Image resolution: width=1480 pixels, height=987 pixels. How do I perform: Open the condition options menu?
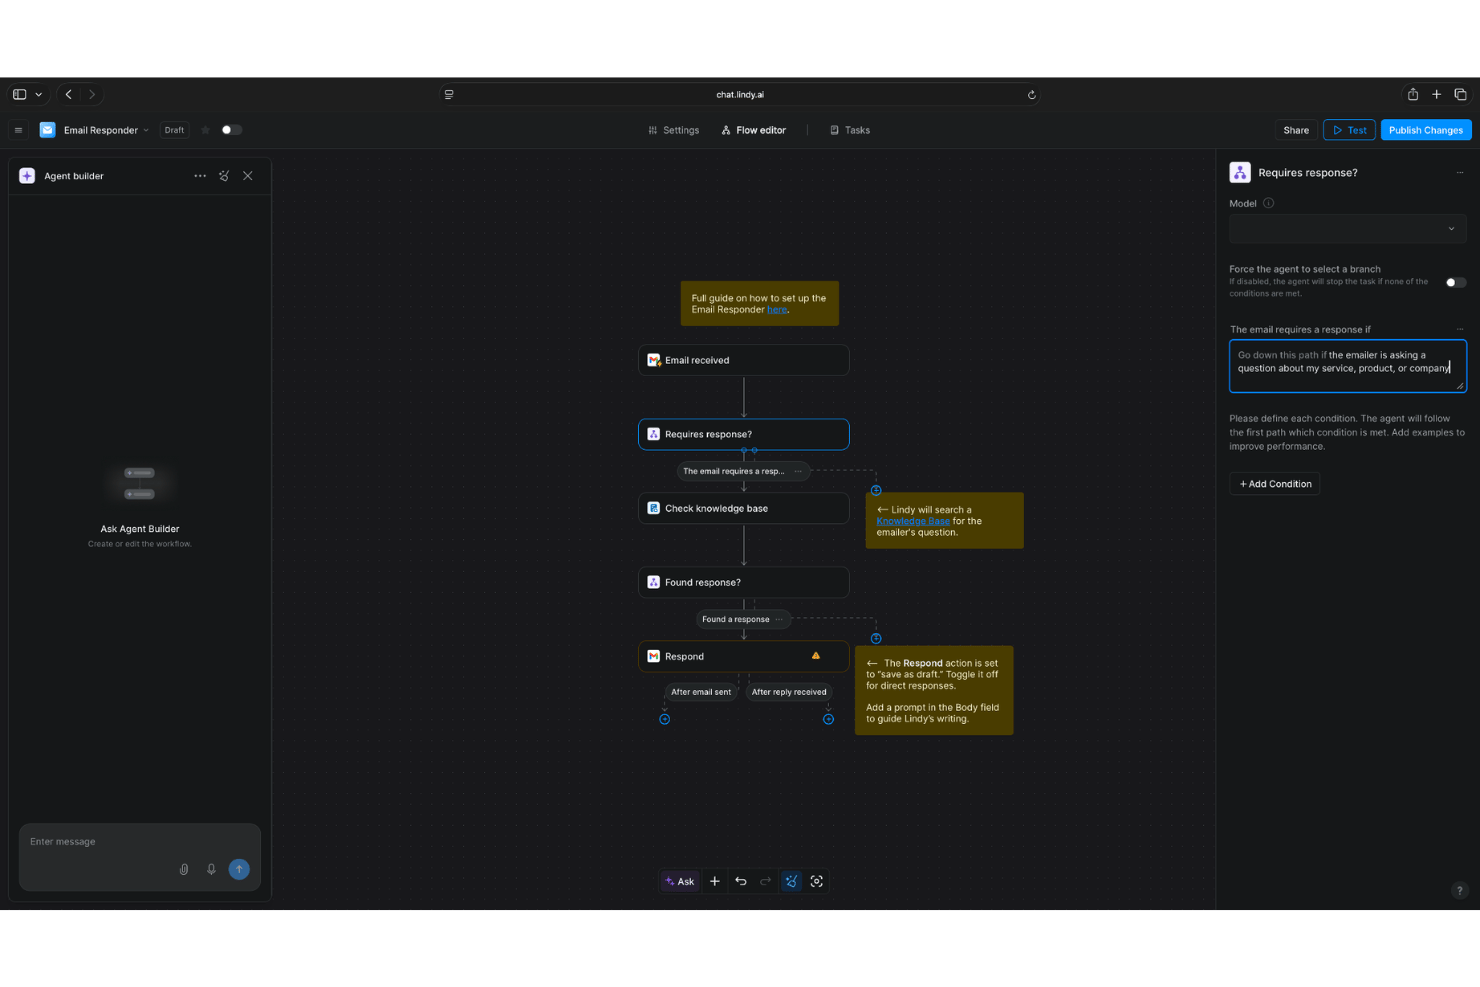click(x=1460, y=329)
